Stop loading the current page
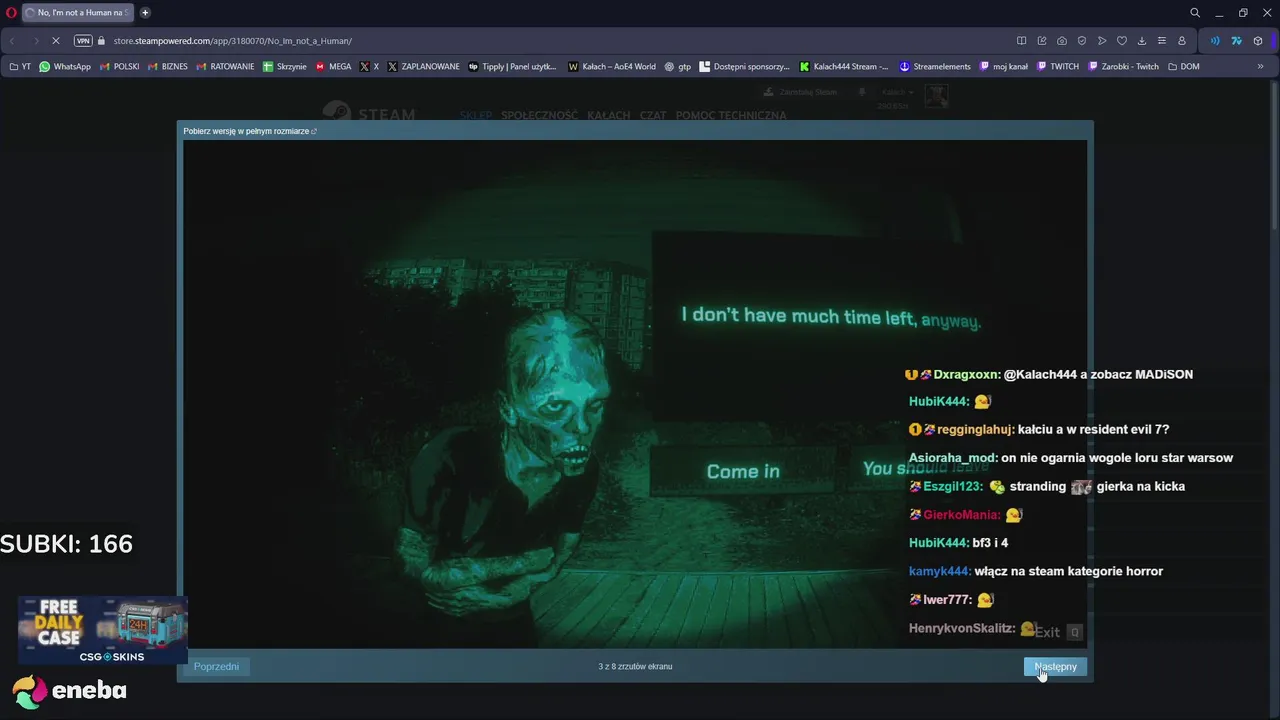Viewport: 1280px width, 720px height. [56, 41]
